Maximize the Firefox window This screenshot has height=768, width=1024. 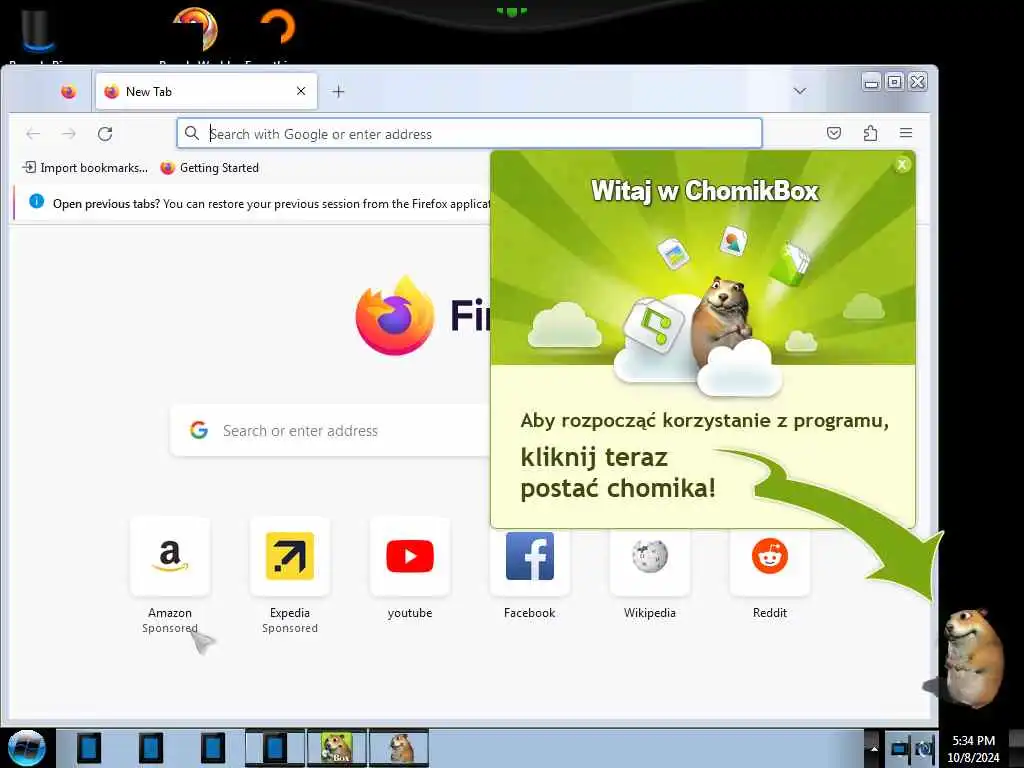click(895, 82)
